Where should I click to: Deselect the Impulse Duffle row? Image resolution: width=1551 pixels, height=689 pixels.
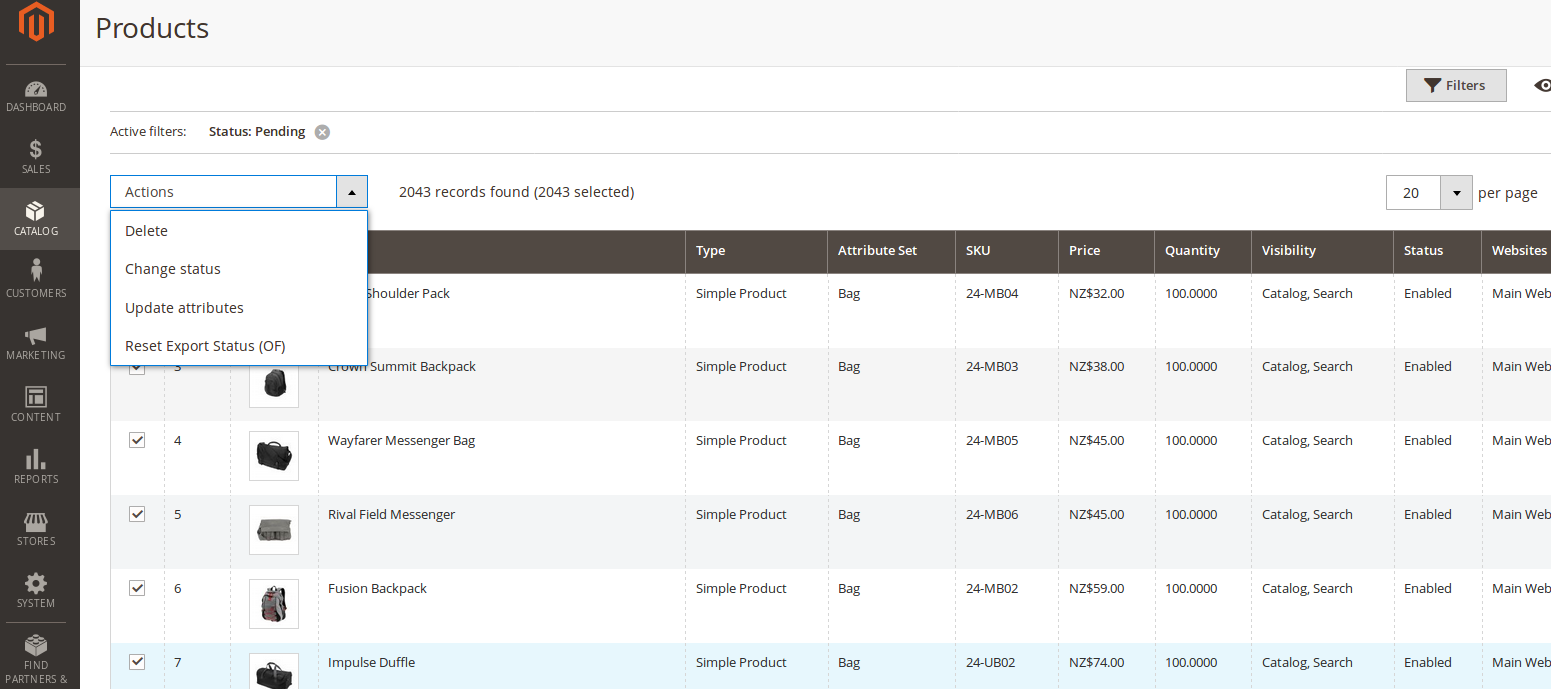point(136,662)
